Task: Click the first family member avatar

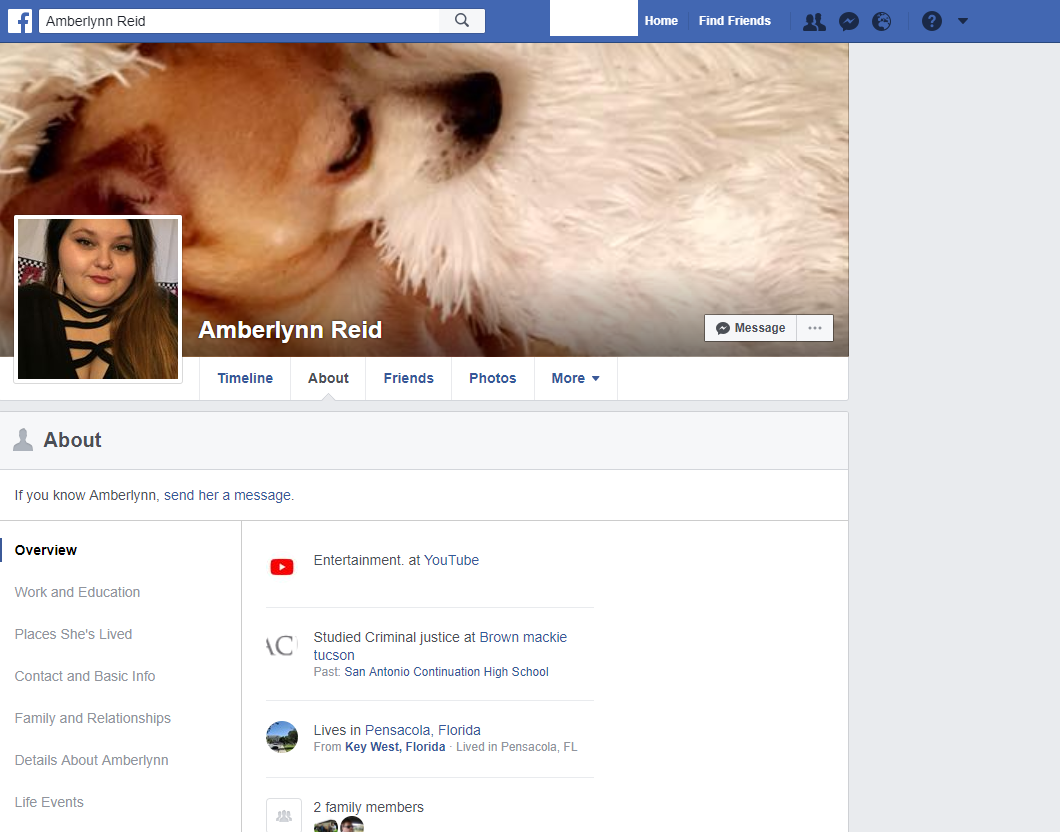Action: (326, 825)
